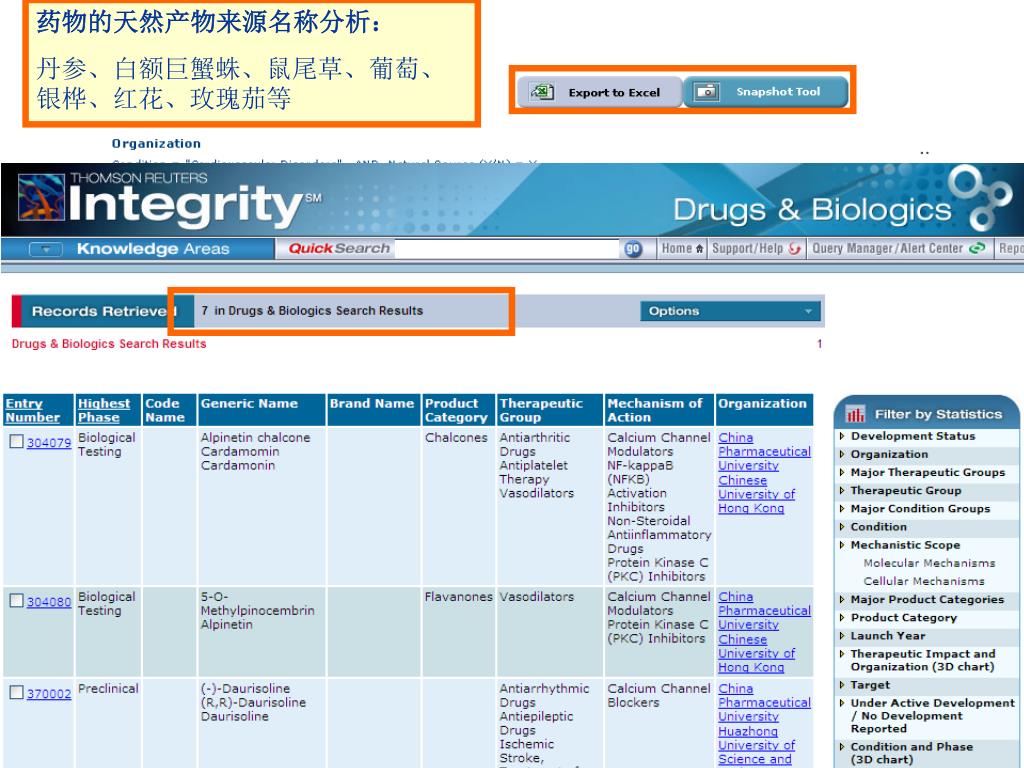
Task: Click 'Calcium Channel Blockers' mechanism cell
Action: click(658, 696)
